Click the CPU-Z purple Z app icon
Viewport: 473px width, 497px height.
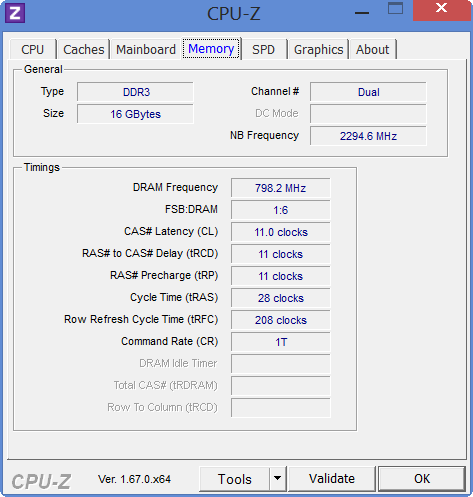click(x=15, y=13)
